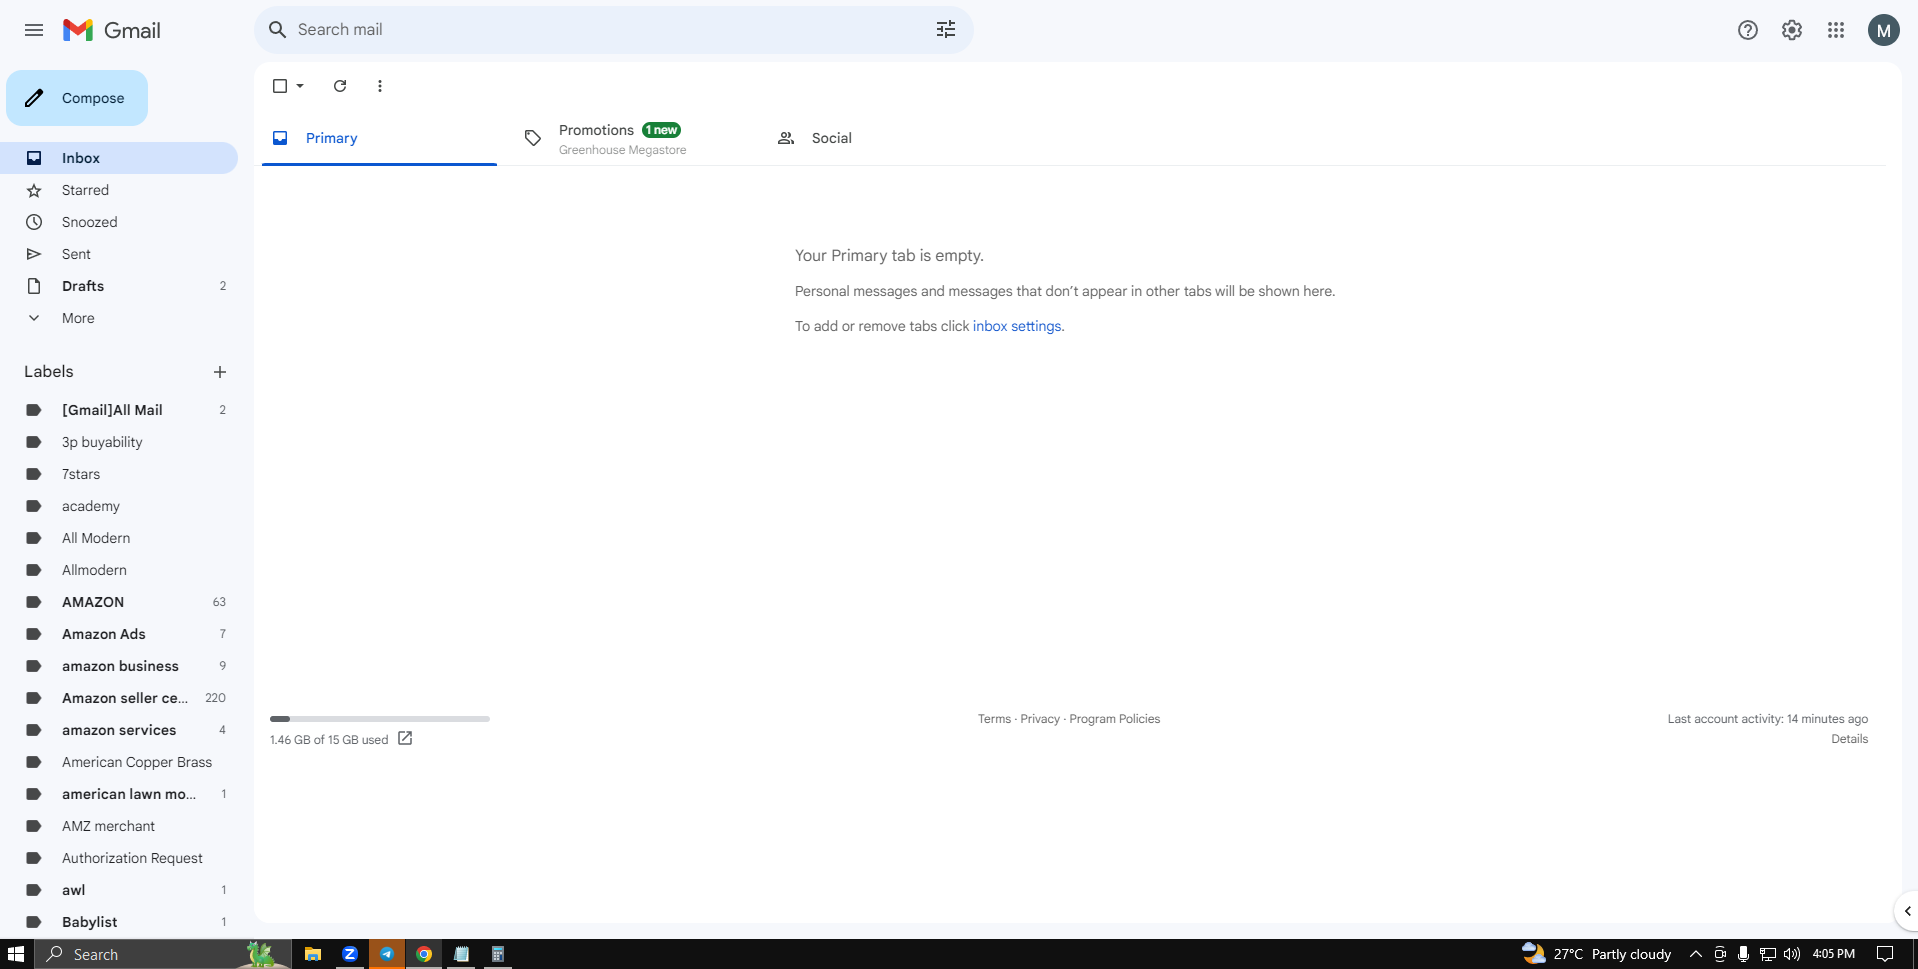This screenshot has width=1918, height=969.
Task: Open Notepad from the taskbar
Action: pyautogui.click(x=461, y=954)
